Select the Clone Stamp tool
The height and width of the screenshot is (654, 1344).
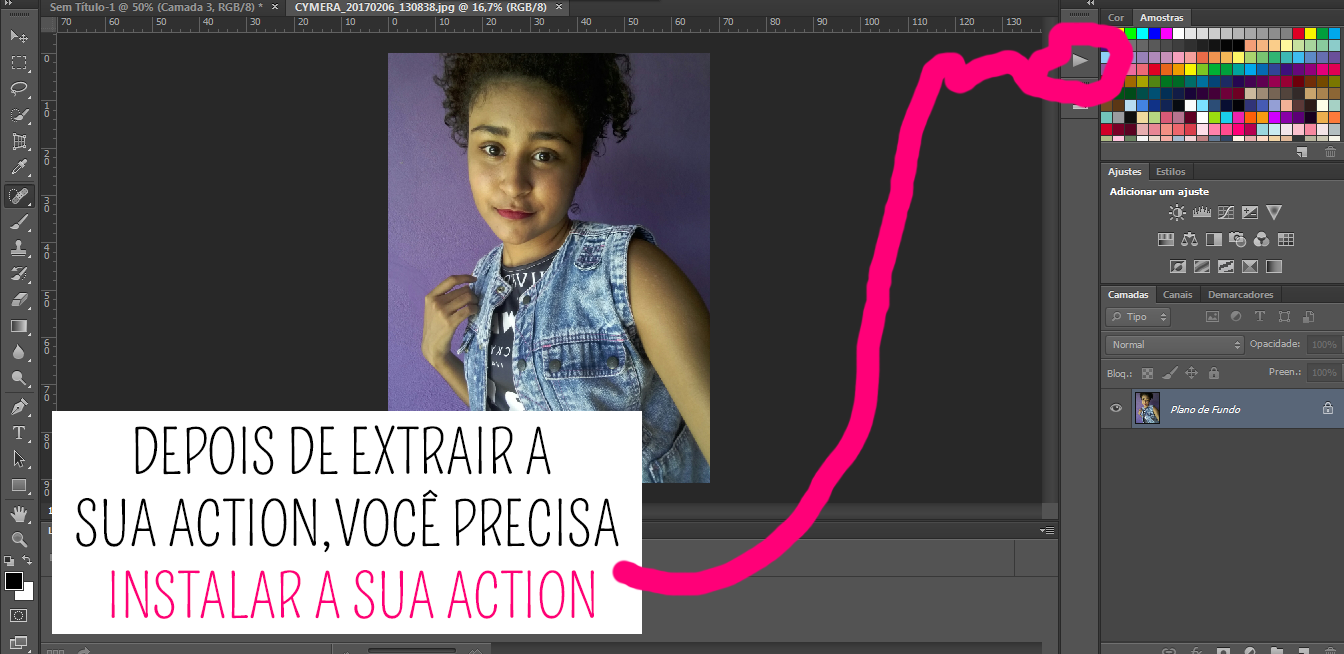click(x=19, y=248)
